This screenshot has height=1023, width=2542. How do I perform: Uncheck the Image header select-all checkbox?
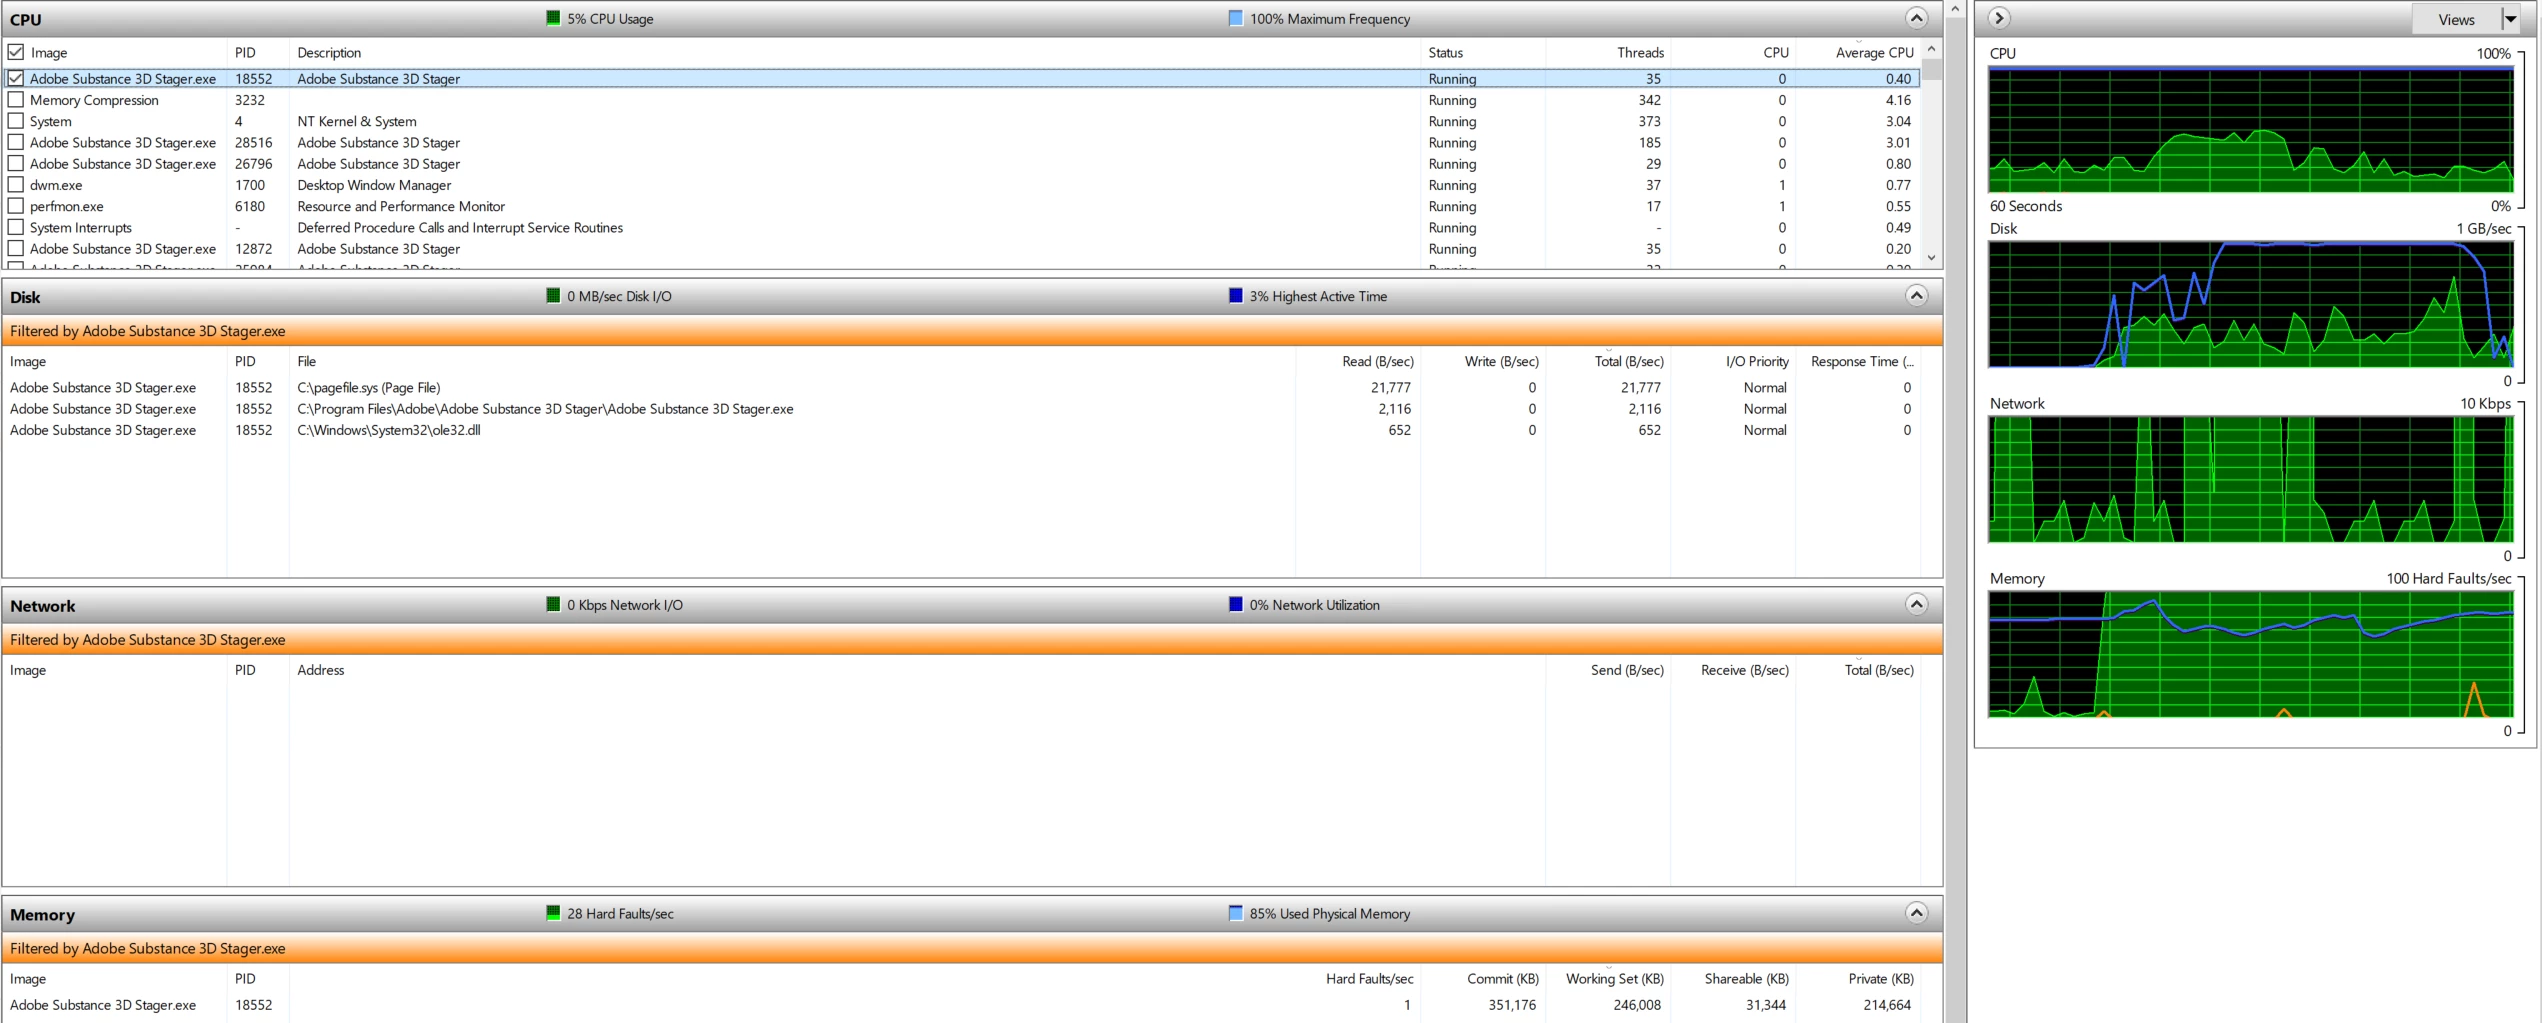16,52
